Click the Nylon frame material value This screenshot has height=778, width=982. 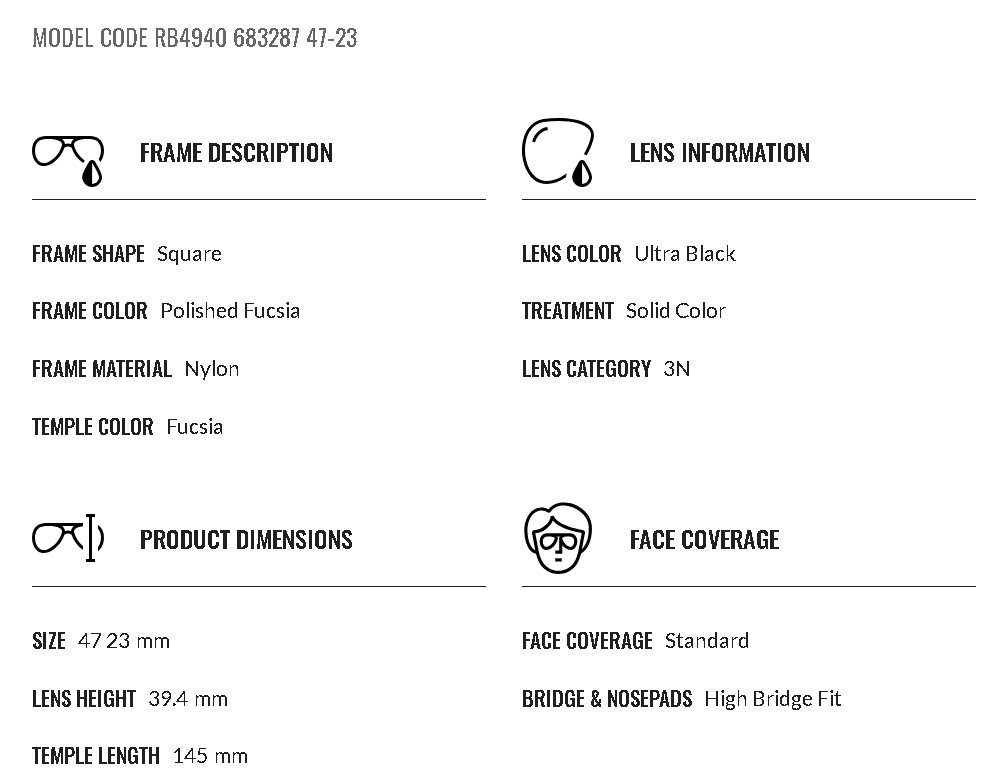click(212, 369)
